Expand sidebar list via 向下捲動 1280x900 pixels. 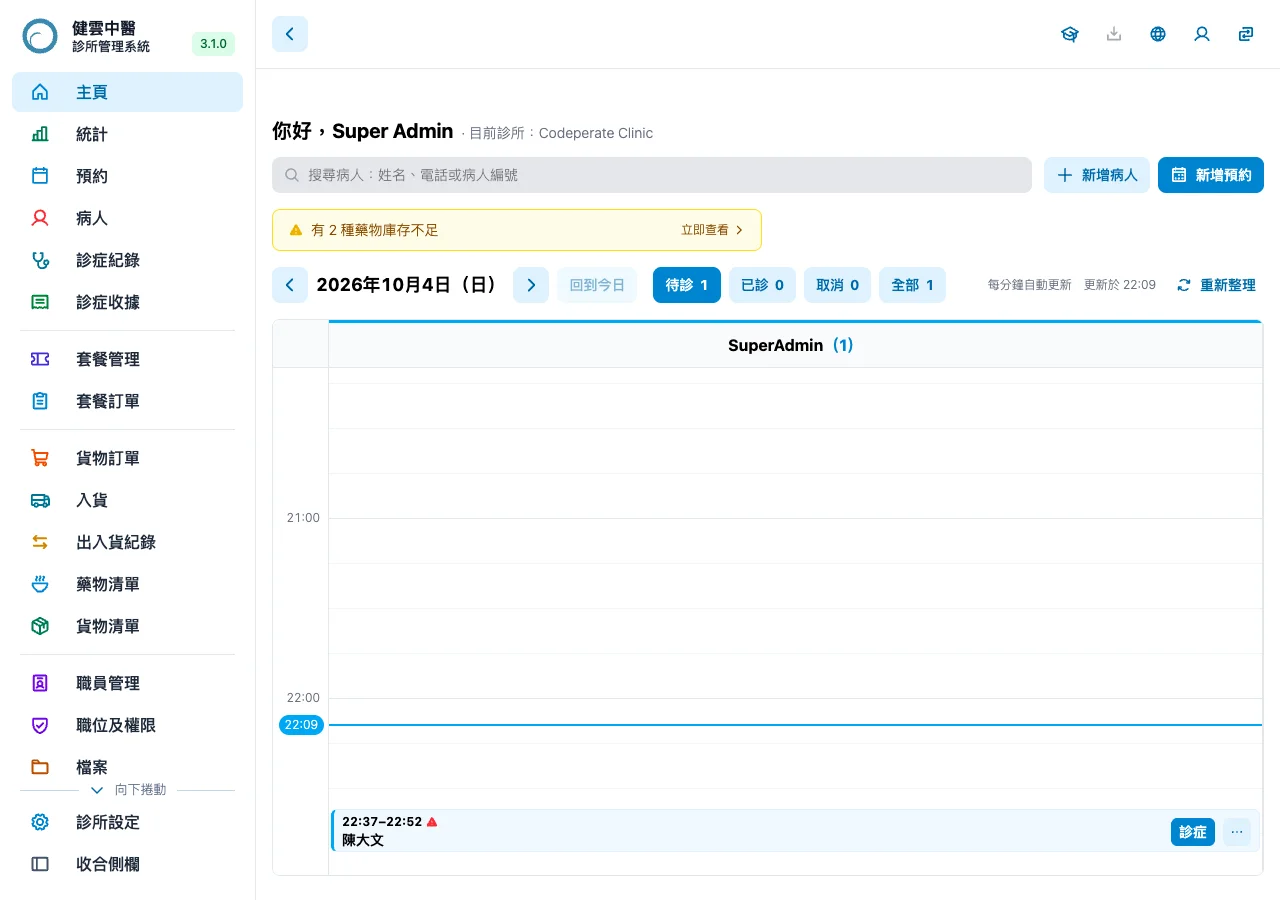pyautogui.click(x=128, y=790)
